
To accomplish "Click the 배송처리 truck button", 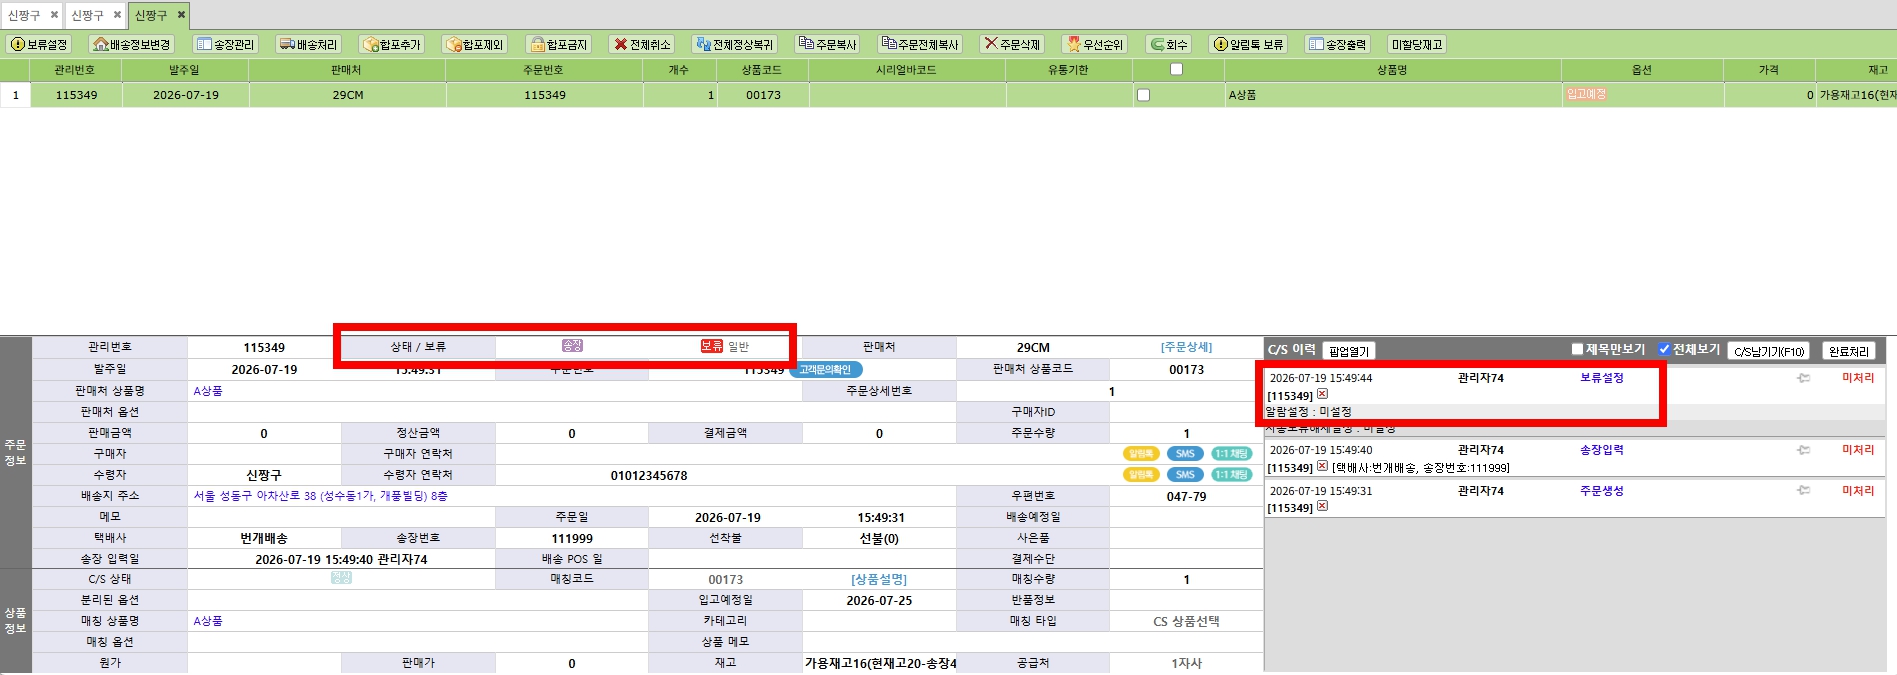I will 309,44.
